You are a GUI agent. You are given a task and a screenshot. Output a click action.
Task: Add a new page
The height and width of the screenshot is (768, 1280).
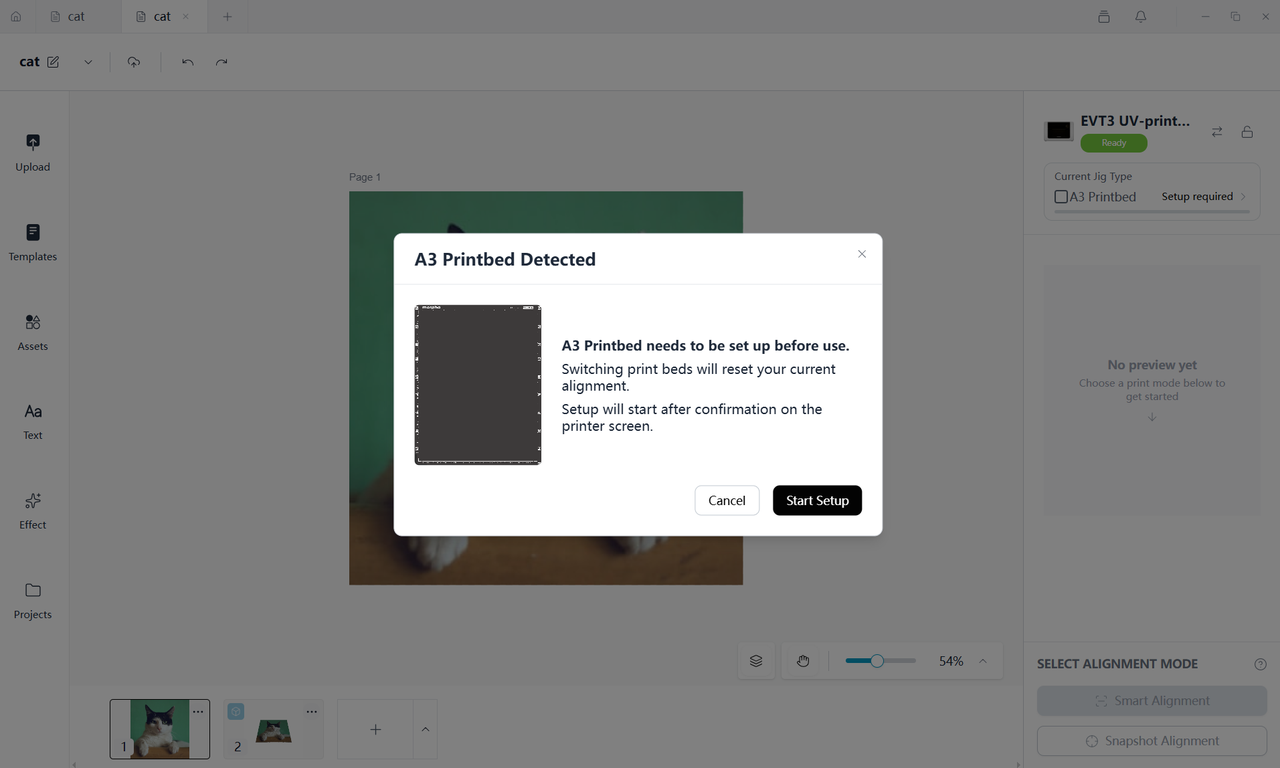[x=375, y=730]
